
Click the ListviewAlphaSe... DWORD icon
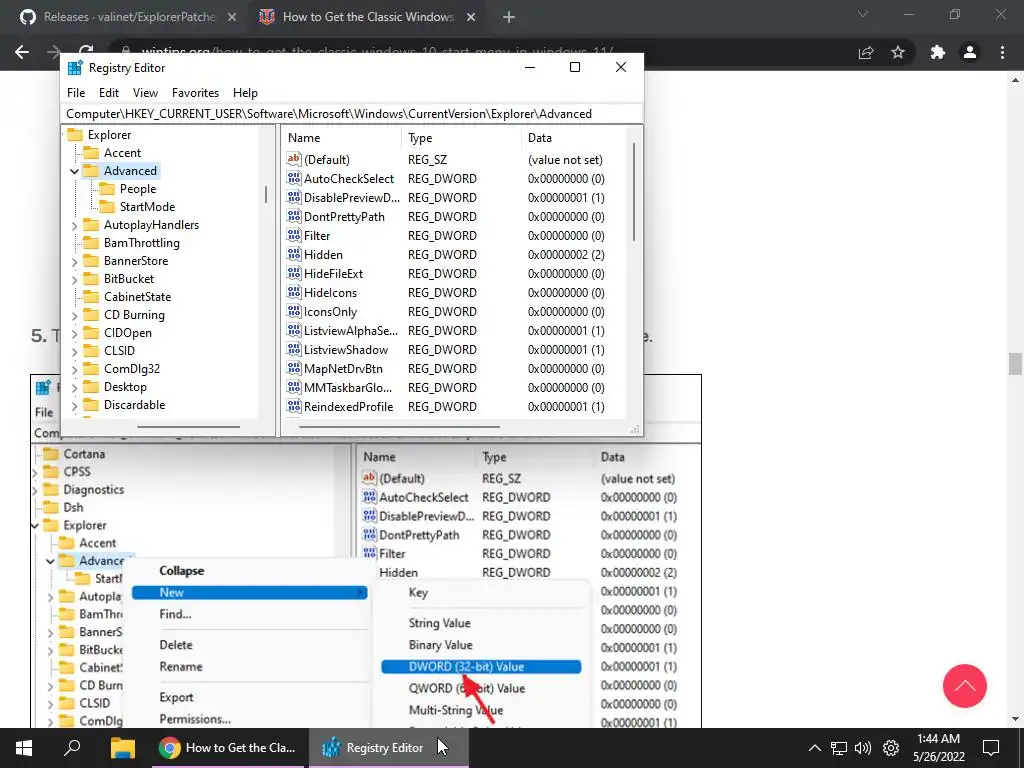click(x=294, y=330)
